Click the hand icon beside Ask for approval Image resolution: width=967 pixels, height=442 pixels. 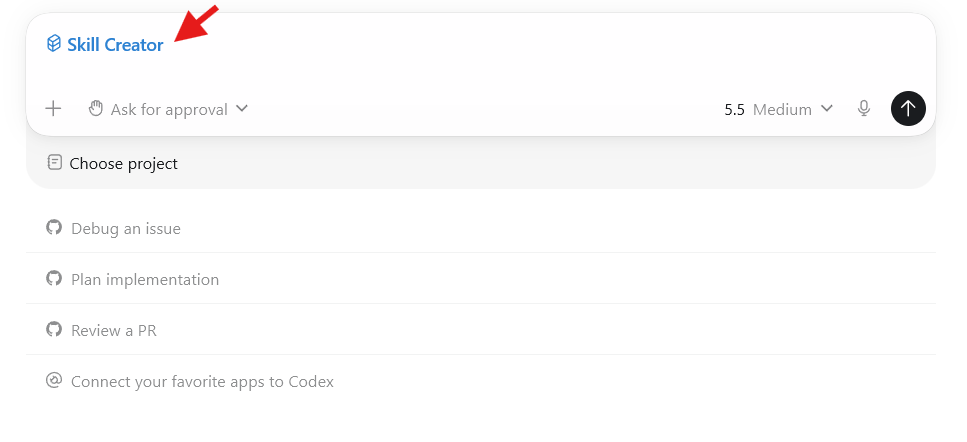[95, 109]
